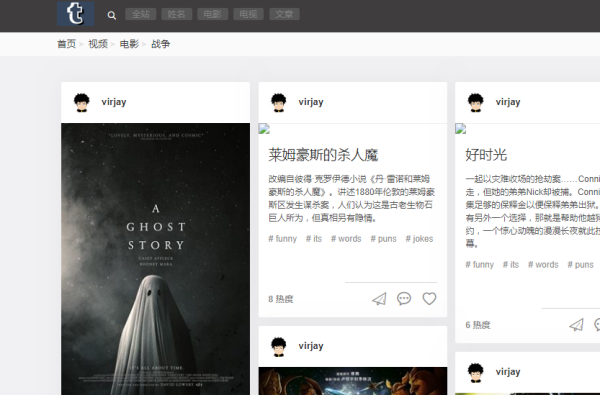Screen dimensions: 600x395
Task: Click #puns tag on 好时光 card
Action: click(x=580, y=265)
